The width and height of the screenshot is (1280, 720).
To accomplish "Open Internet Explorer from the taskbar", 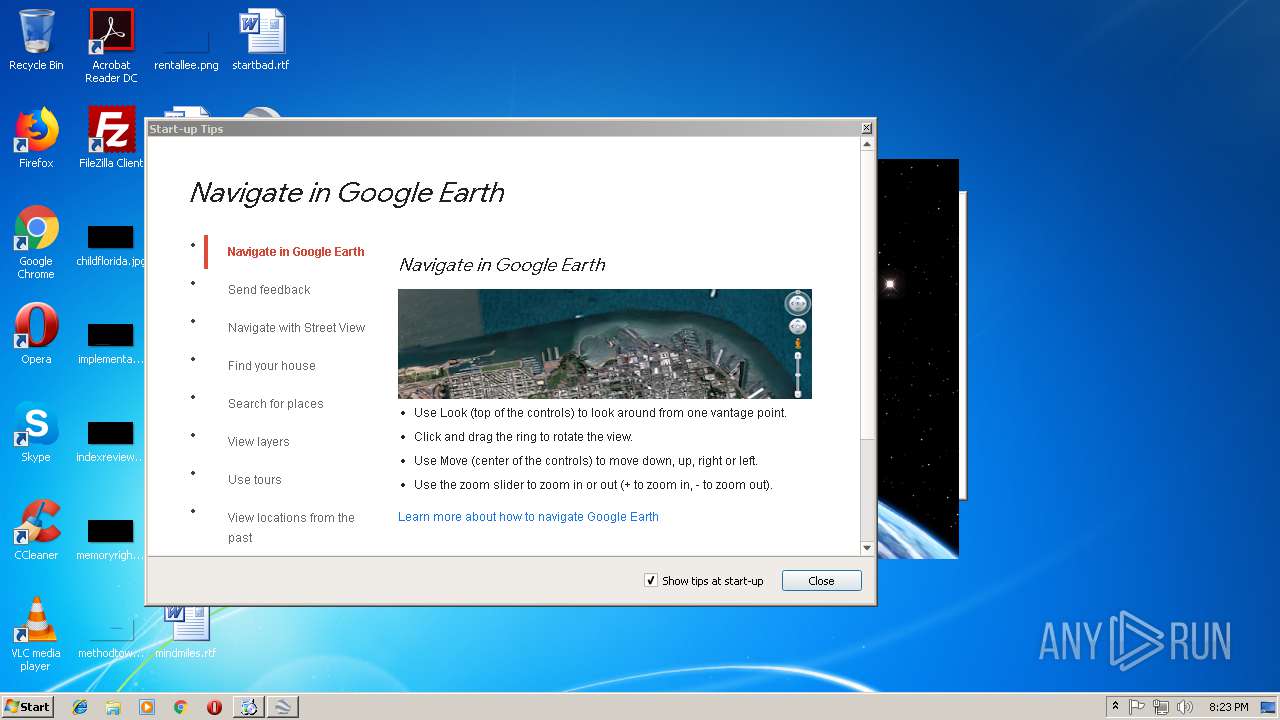I will pyautogui.click(x=80, y=707).
